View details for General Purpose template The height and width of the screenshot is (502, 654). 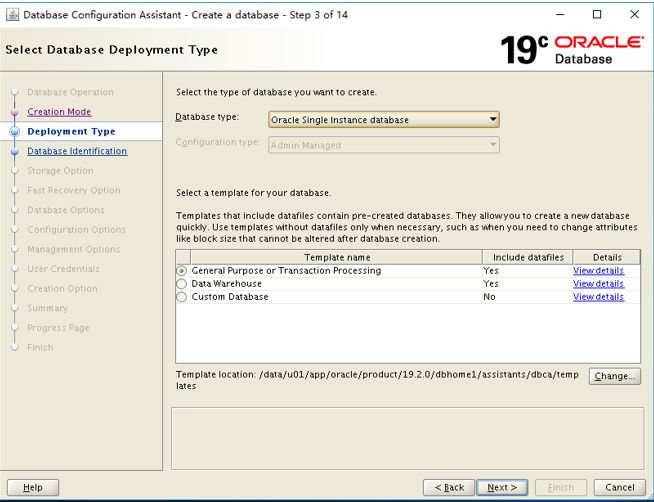click(x=598, y=271)
